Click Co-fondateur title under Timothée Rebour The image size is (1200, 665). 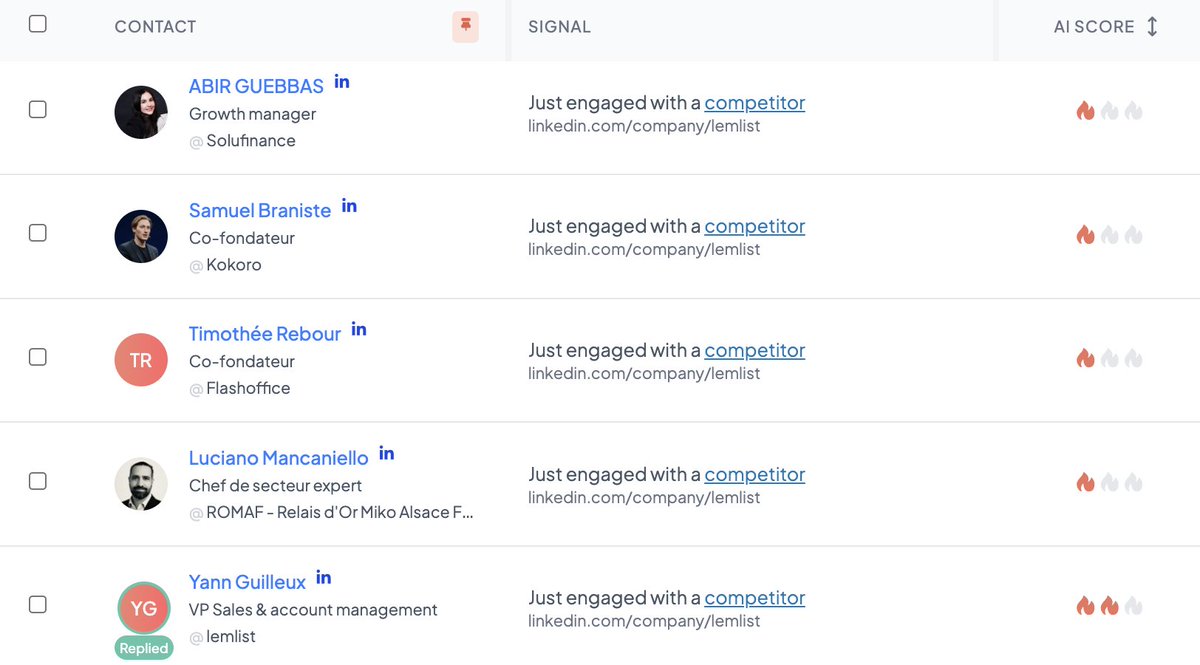coord(242,361)
